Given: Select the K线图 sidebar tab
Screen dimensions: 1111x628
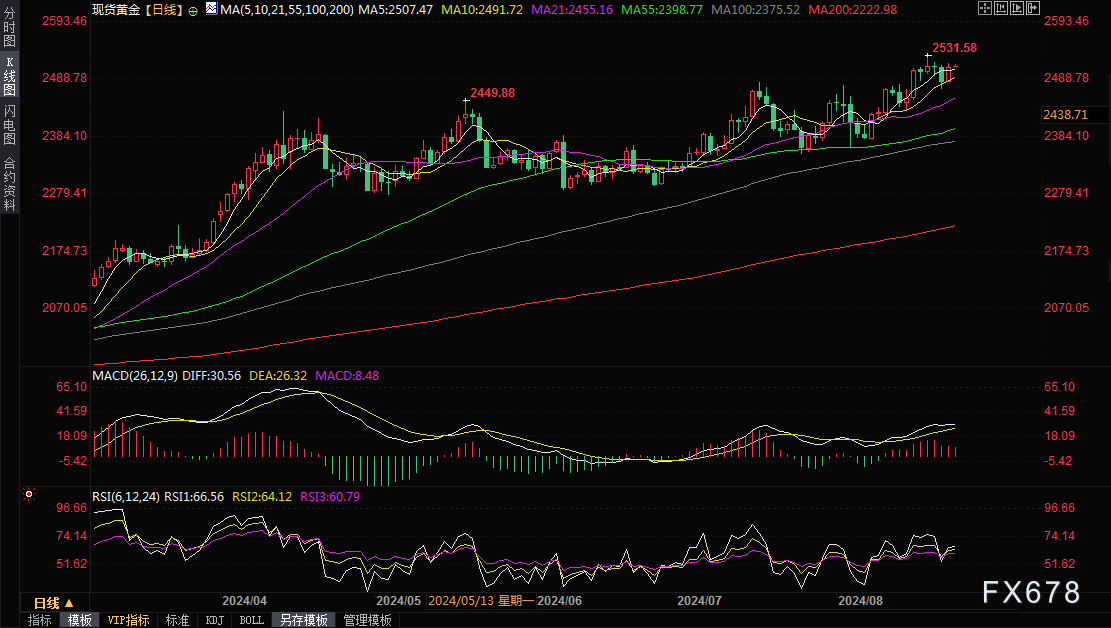Looking at the screenshot, I should (x=9, y=76).
